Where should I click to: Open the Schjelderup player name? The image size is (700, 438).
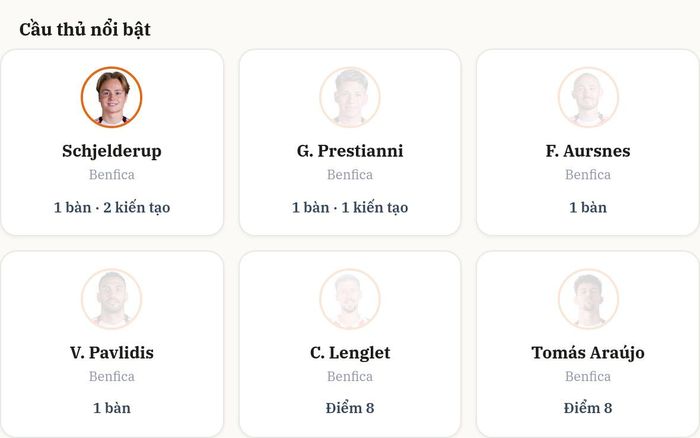(112, 151)
